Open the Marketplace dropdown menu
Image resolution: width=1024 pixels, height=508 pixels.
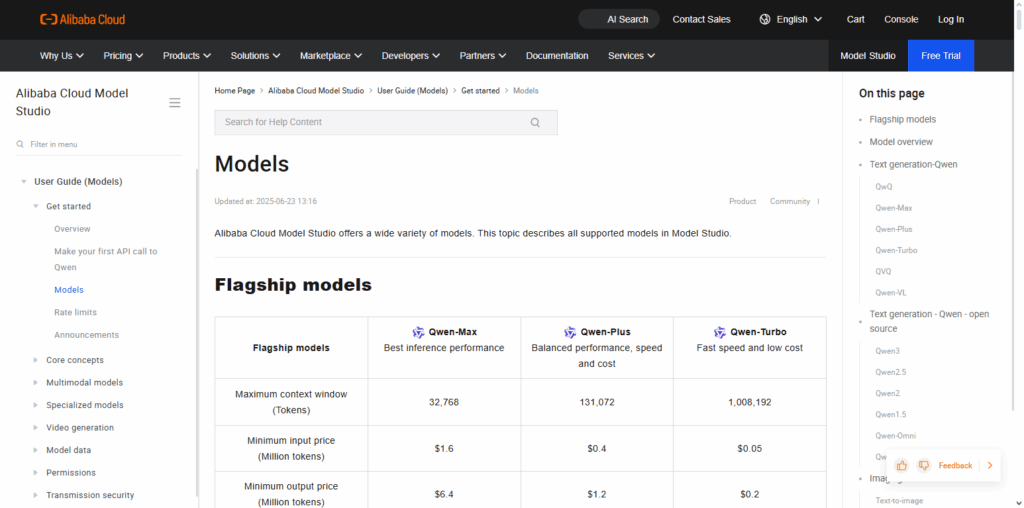click(331, 56)
